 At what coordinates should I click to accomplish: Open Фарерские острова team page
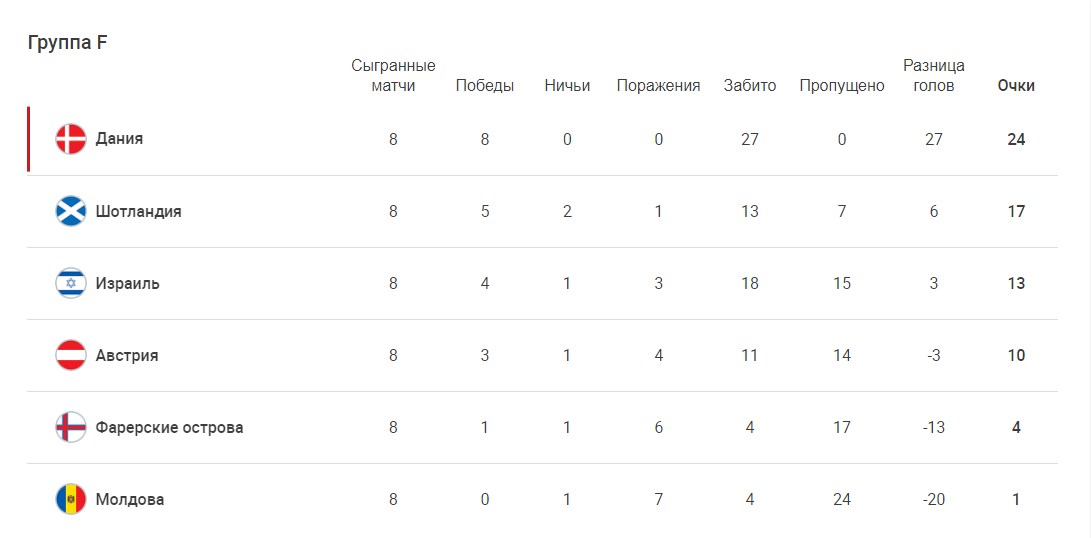(x=169, y=427)
